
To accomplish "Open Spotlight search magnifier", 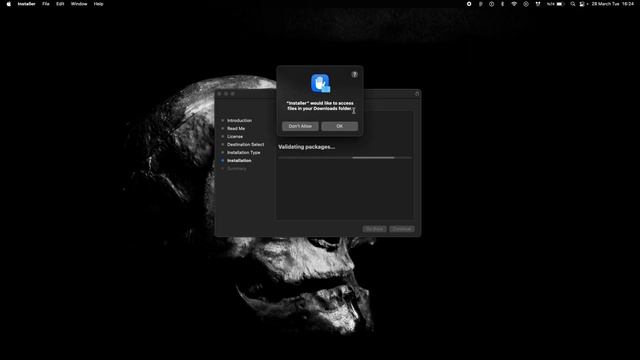I will tap(573, 4).
